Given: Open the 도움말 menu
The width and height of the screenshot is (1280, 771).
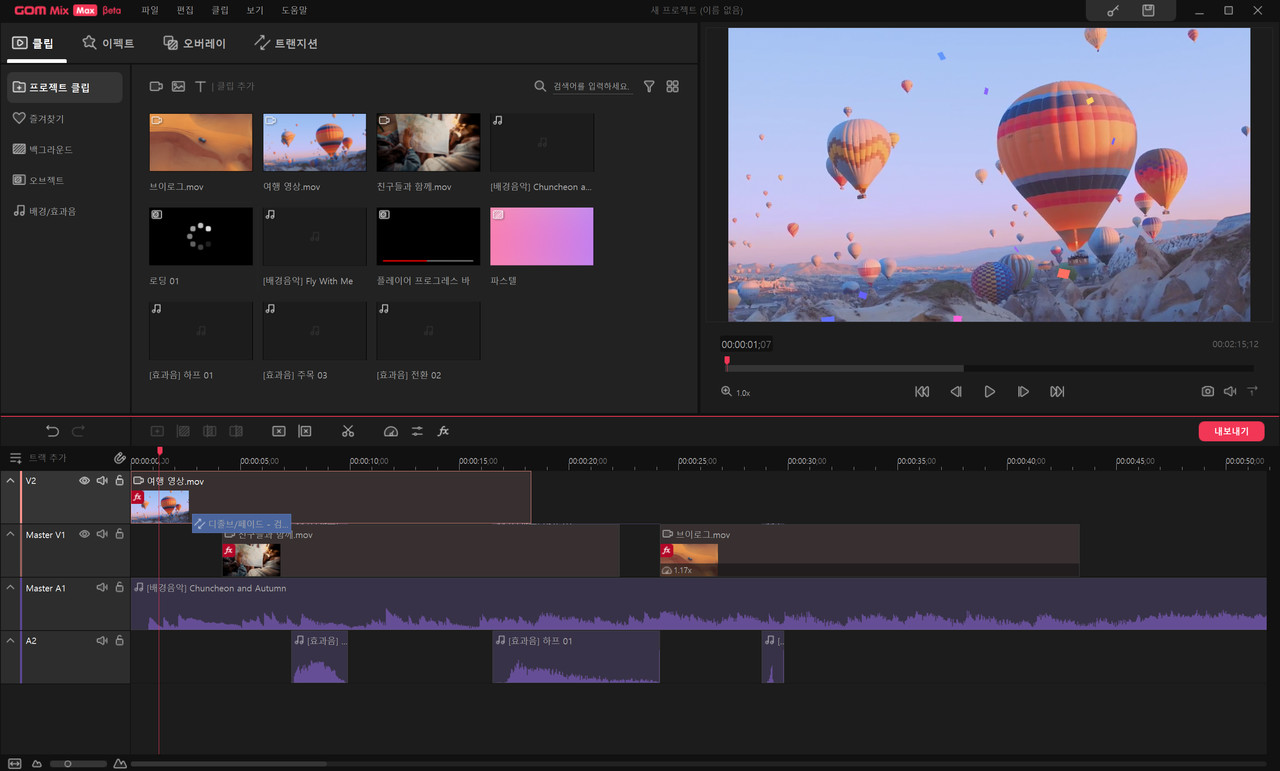Looking at the screenshot, I should pyautogui.click(x=294, y=10).
